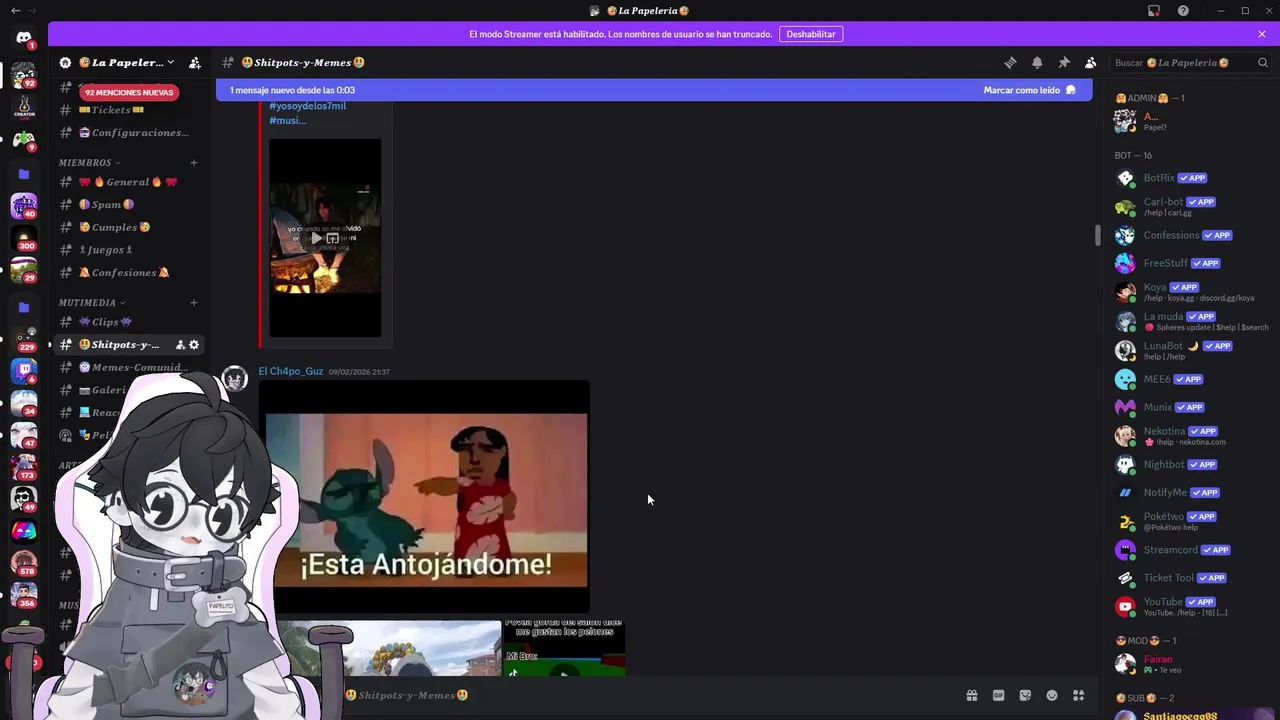
Task: Open Spam channel
Action: point(128,205)
